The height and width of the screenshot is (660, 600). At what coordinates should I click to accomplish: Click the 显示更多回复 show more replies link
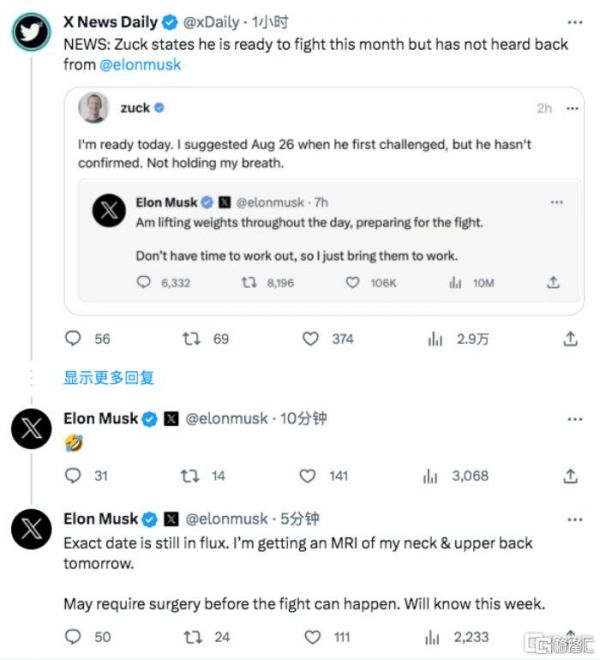[109, 378]
